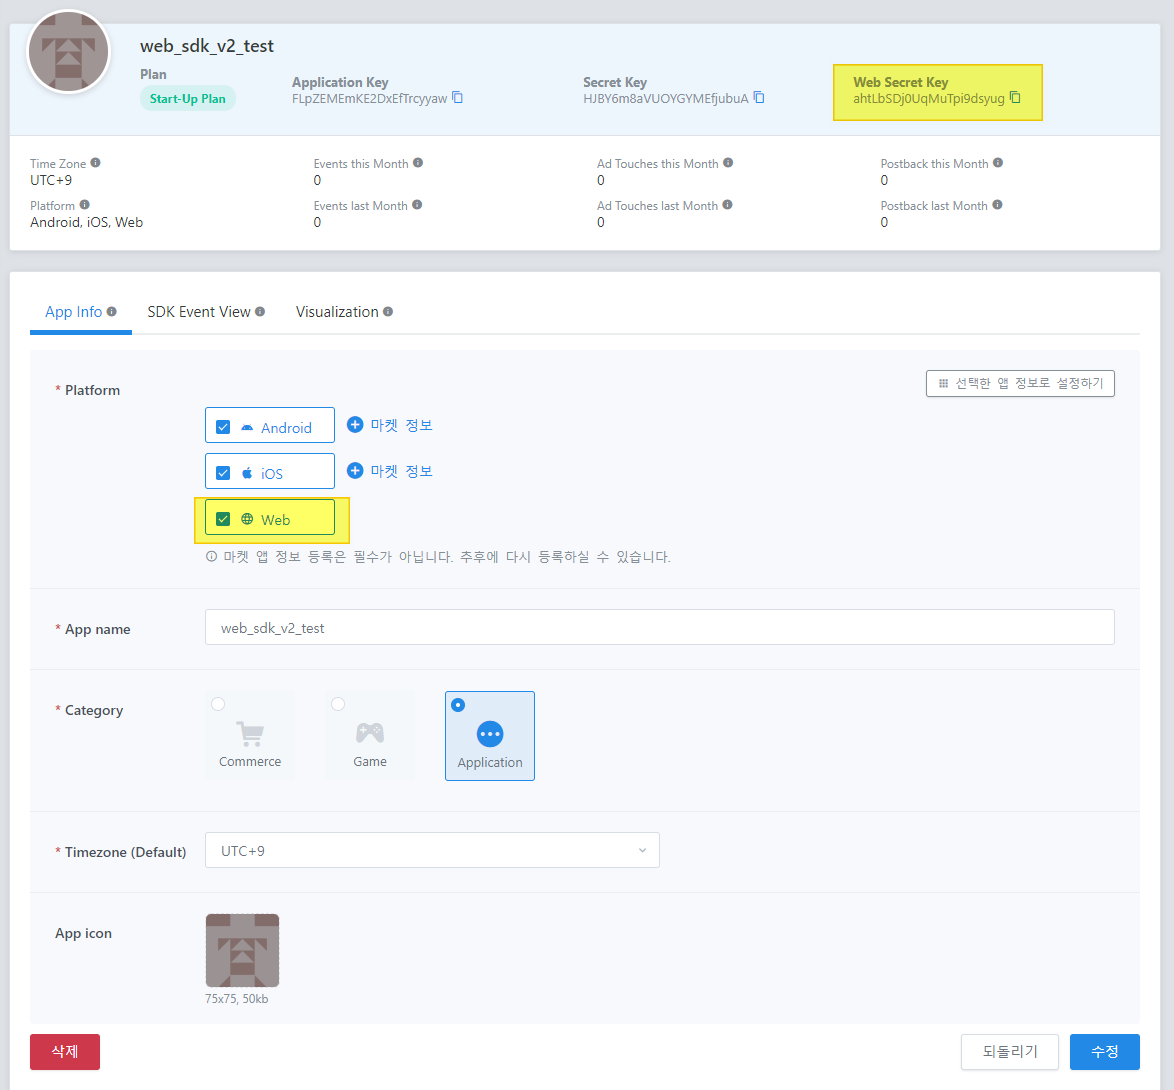Uncheck the iOS platform checkbox
Image resolution: width=1174 pixels, height=1090 pixels.
(223, 473)
